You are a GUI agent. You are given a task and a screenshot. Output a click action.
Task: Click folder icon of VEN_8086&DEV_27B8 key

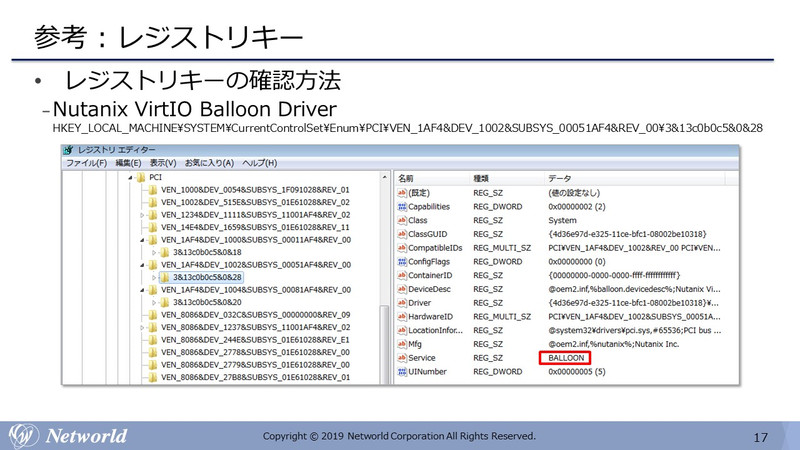[x=153, y=378]
